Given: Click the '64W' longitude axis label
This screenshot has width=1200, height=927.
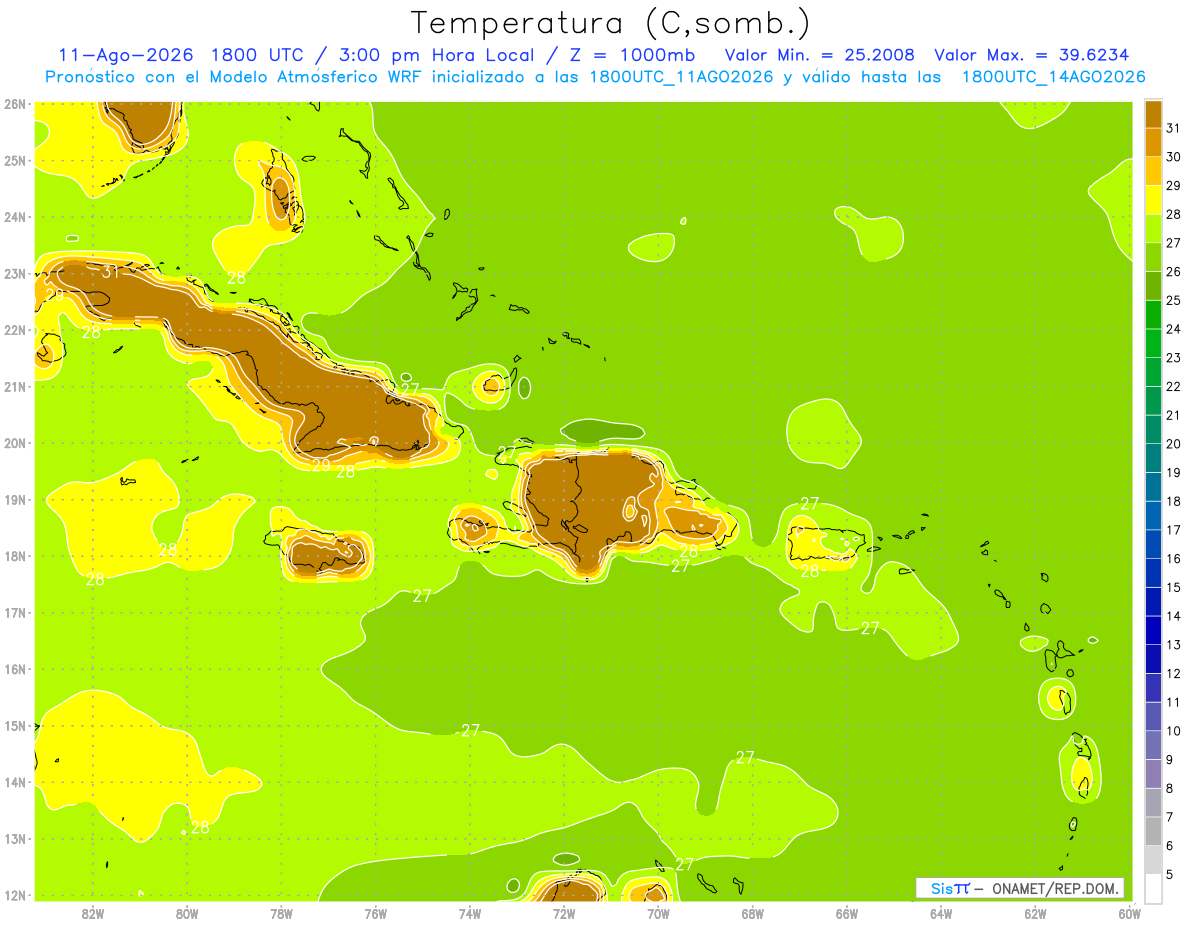Looking at the screenshot, I should (x=941, y=913).
